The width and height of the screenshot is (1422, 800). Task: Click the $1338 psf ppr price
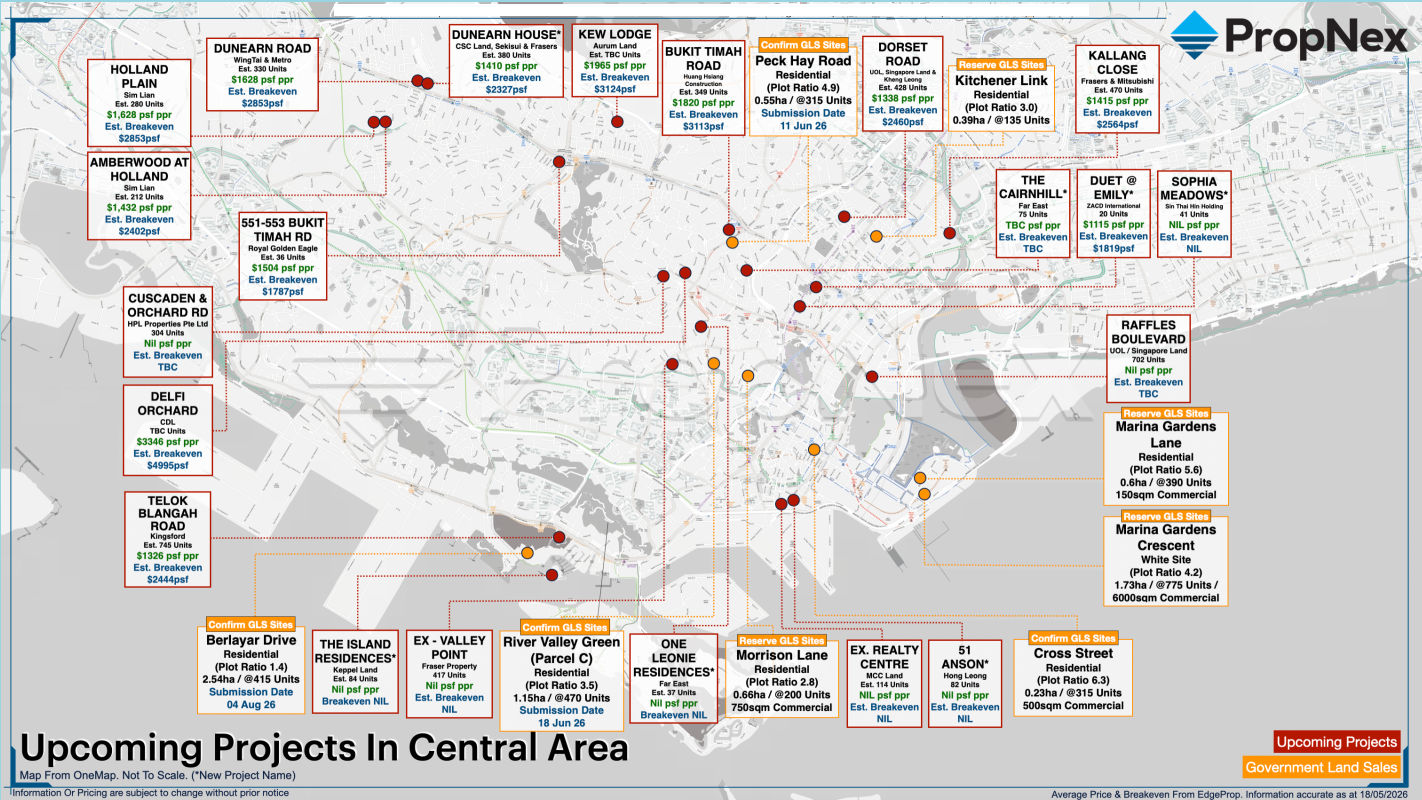pyautogui.click(x=902, y=98)
